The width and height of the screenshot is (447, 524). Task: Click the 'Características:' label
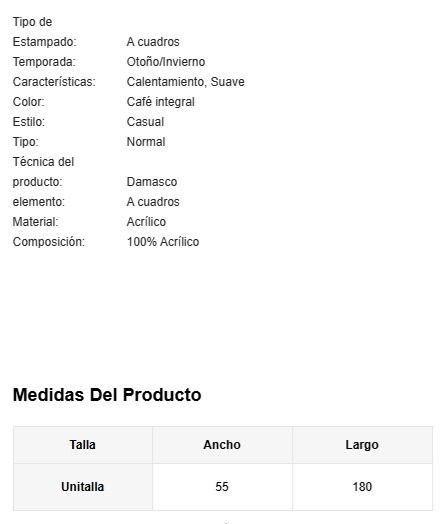point(54,82)
